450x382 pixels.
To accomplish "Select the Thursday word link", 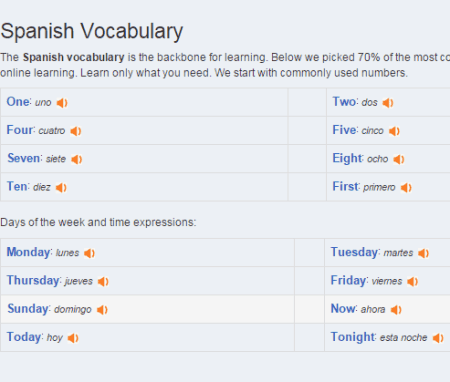I will [33, 280].
